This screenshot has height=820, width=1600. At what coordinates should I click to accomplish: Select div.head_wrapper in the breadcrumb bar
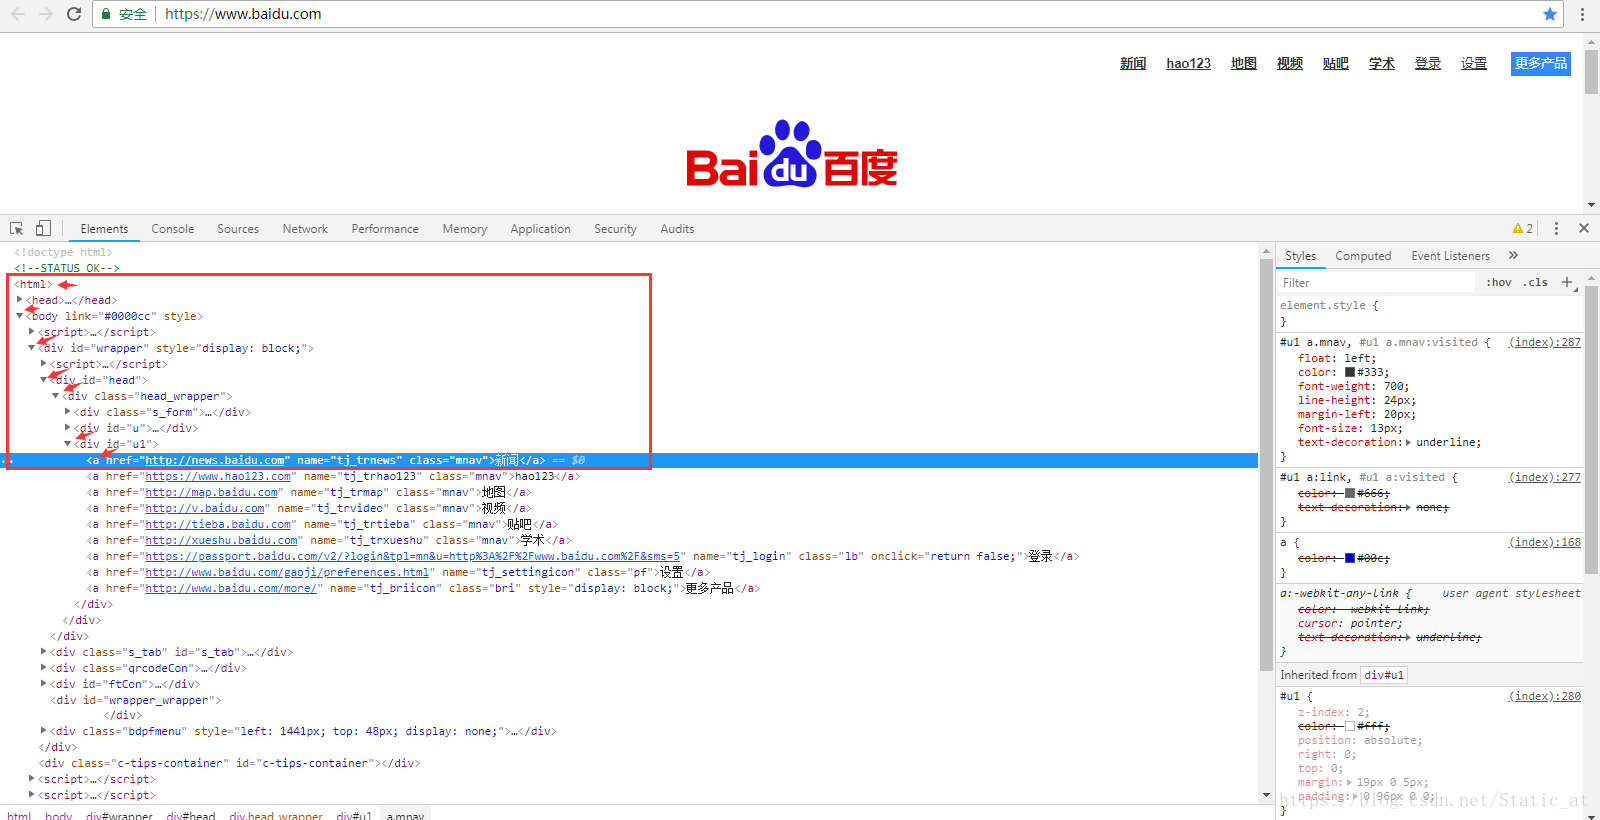[x=276, y=815]
